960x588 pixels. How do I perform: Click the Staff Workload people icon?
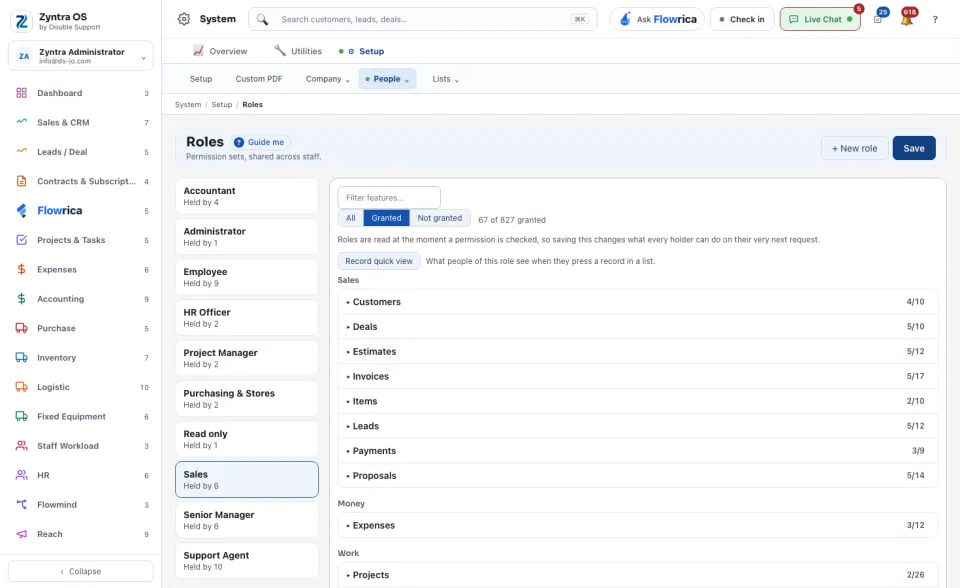[x=21, y=446]
